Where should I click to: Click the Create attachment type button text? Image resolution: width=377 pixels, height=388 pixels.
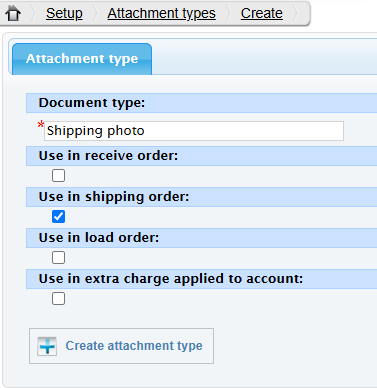coord(134,346)
